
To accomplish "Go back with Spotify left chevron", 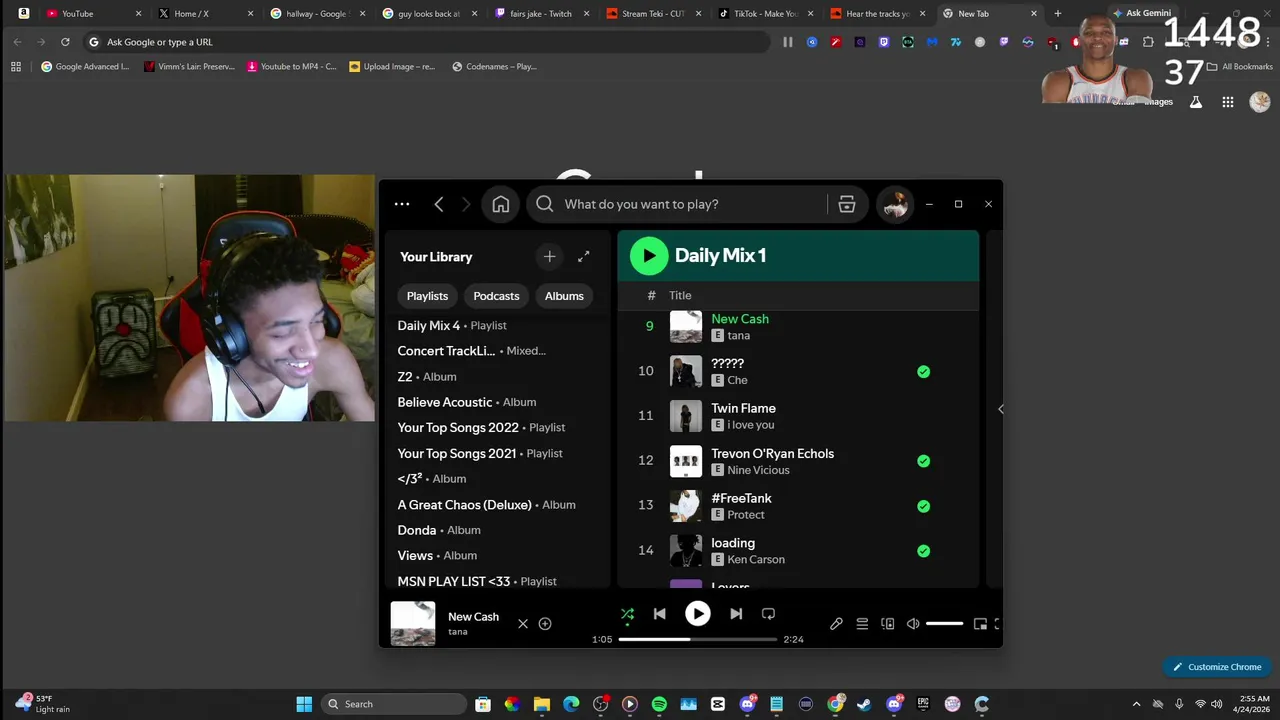I will [438, 204].
